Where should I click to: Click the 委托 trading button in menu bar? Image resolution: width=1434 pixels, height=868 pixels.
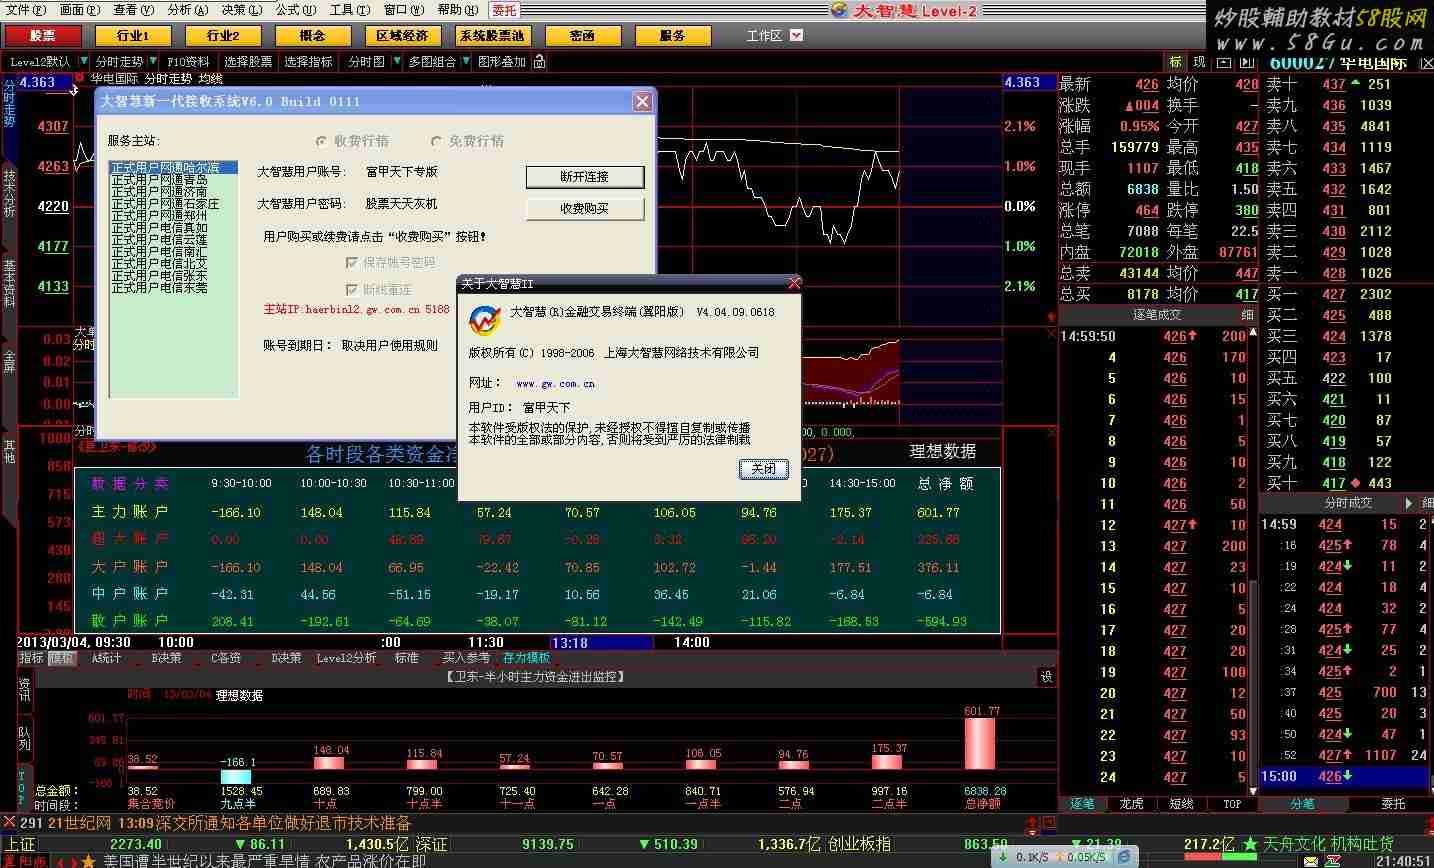pyautogui.click(x=505, y=10)
